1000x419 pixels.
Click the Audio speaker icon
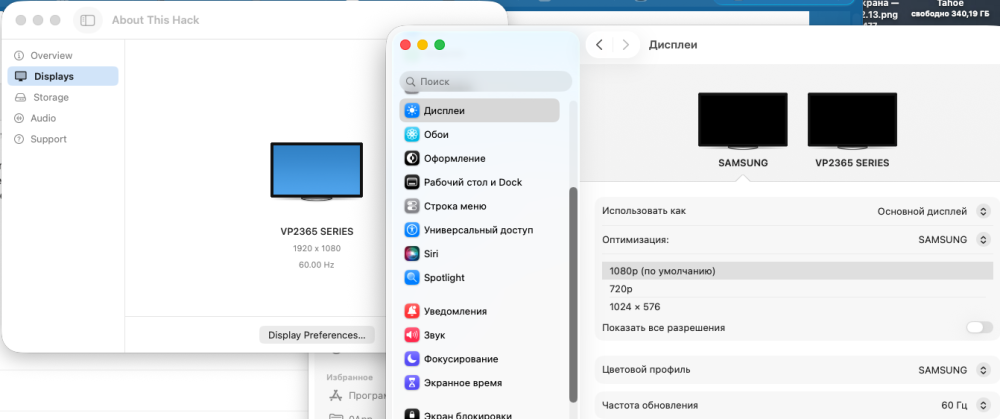[x=19, y=118]
